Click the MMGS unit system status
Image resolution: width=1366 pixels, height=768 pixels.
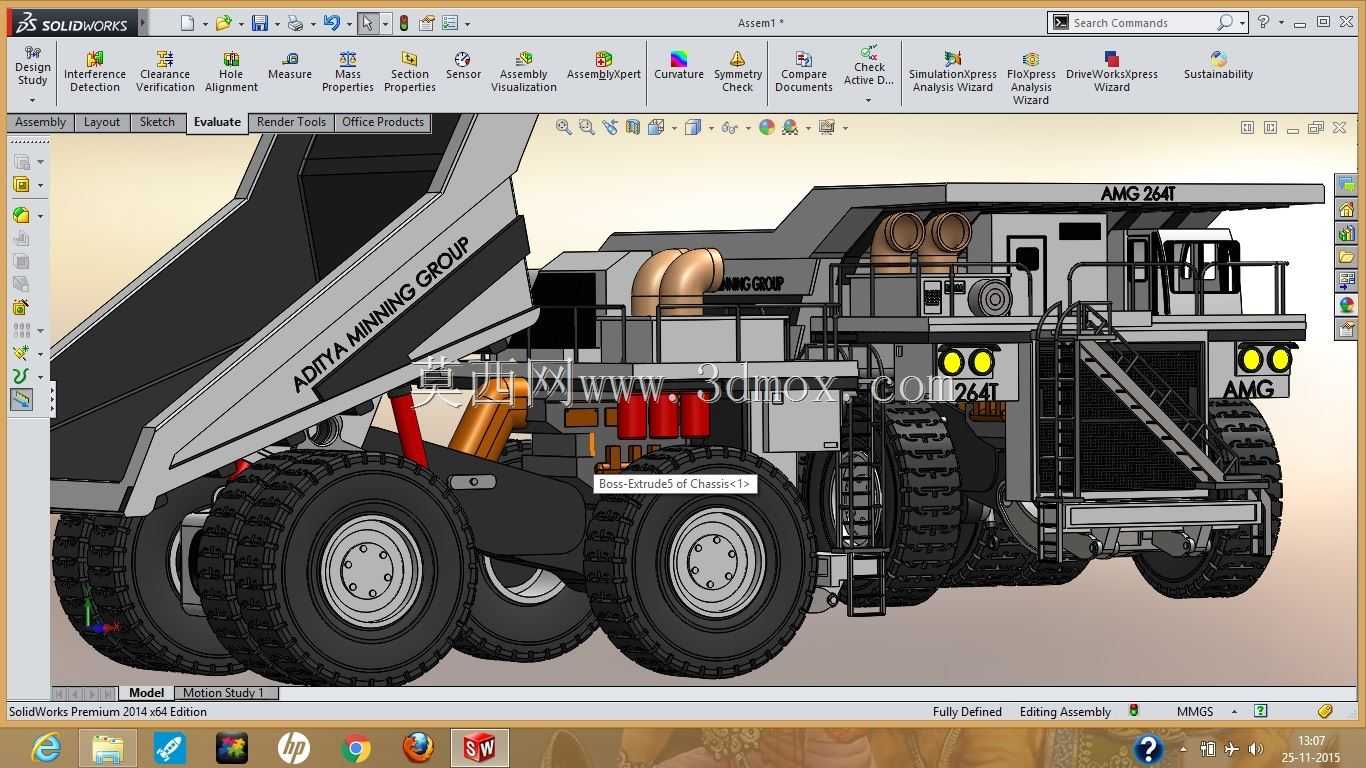click(1195, 712)
